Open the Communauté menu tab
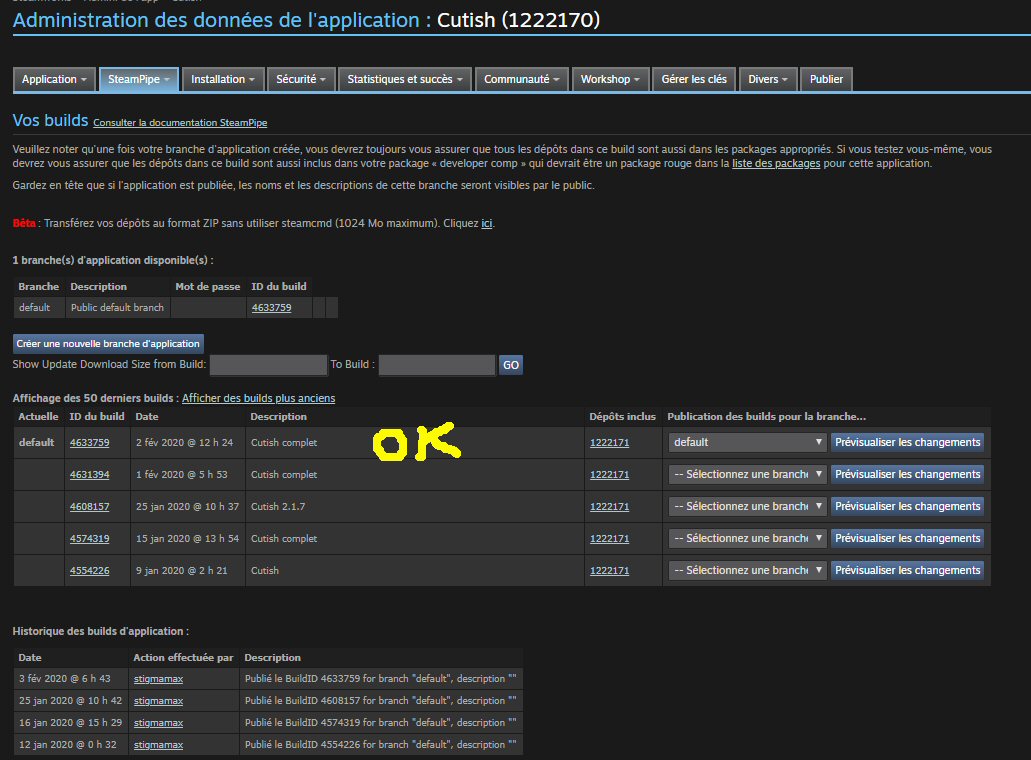Screen dimensions: 1031x760 click(x=522, y=79)
